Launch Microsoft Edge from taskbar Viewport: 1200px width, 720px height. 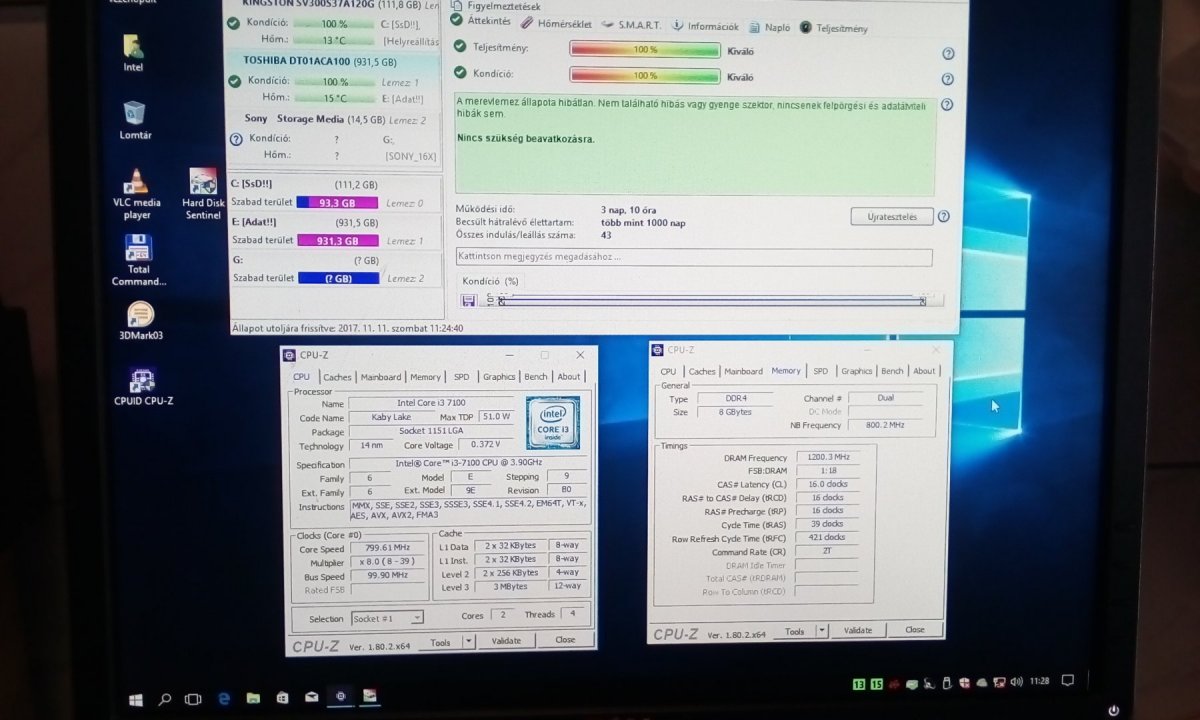coord(224,698)
